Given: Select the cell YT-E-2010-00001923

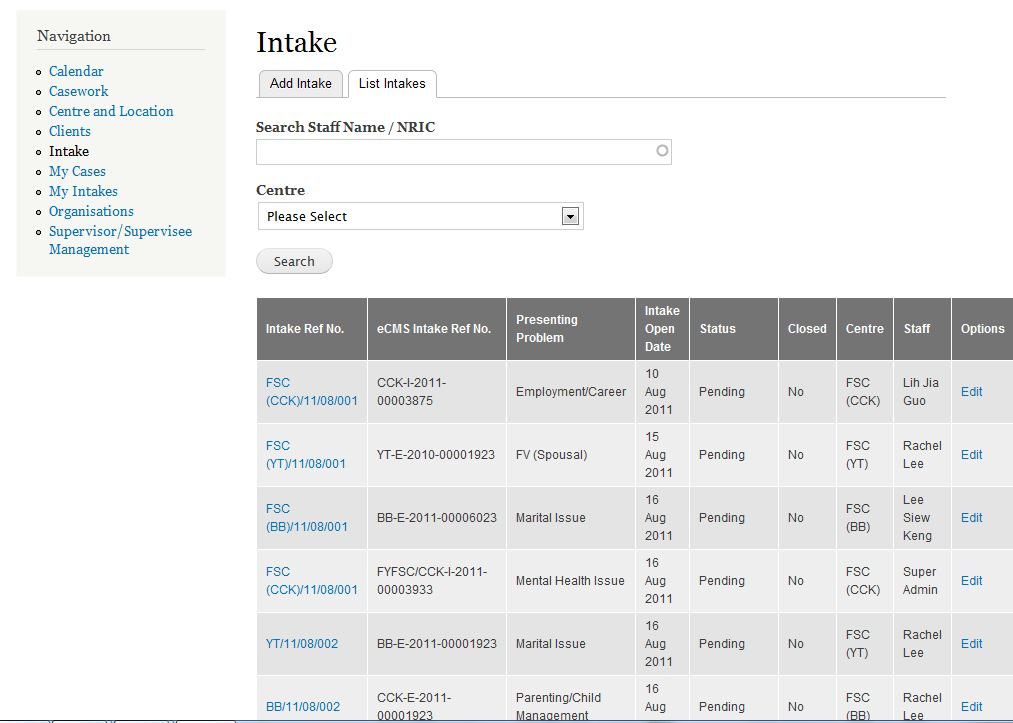Looking at the screenshot, I should (437, 455).
